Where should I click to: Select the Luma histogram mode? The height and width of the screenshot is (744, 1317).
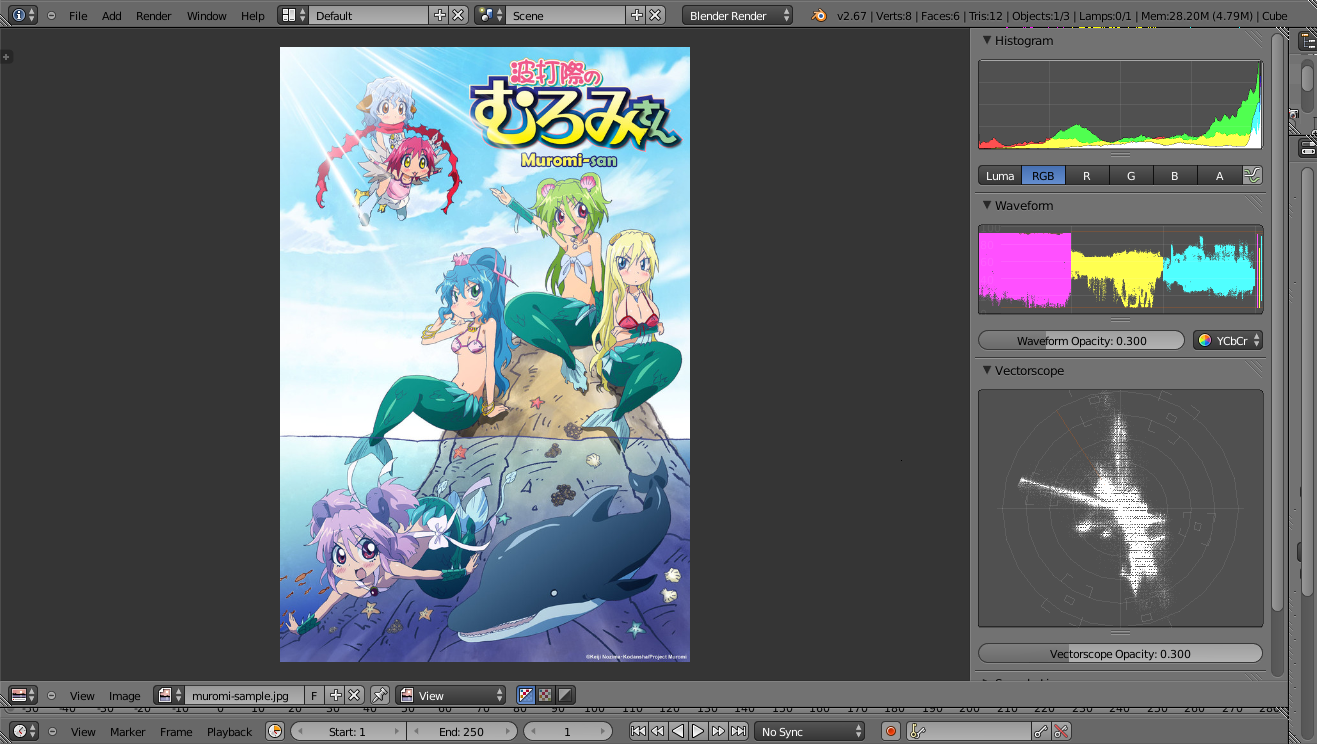pyautogui.click(x=1000, y=175)
